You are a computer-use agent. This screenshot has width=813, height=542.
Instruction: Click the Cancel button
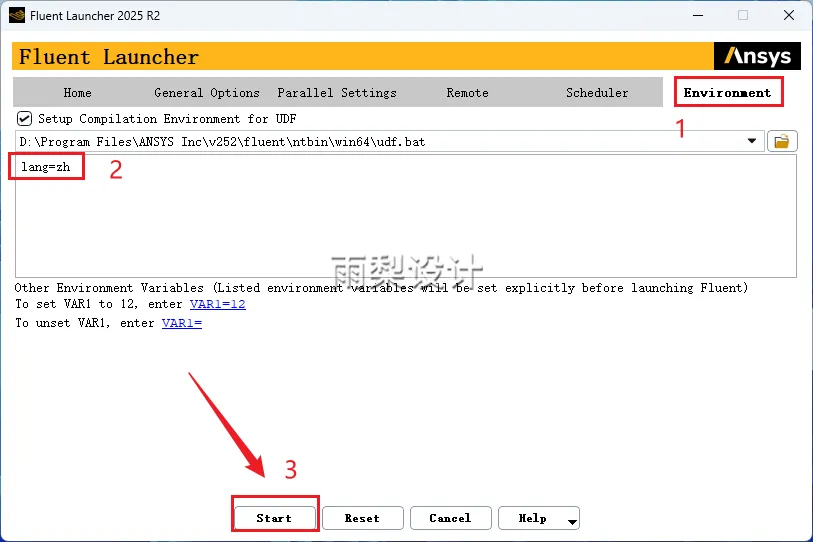point(451,518)
